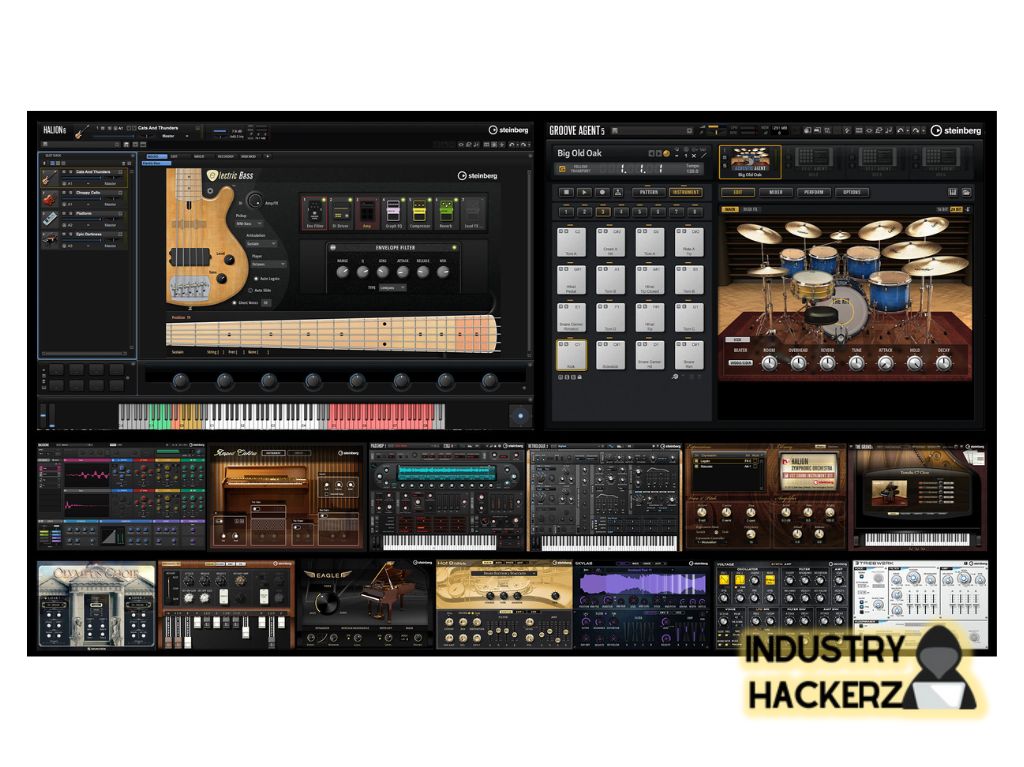Switch to the Options tab
Screen dimensions: 1024x767
(x=852, y=192)
